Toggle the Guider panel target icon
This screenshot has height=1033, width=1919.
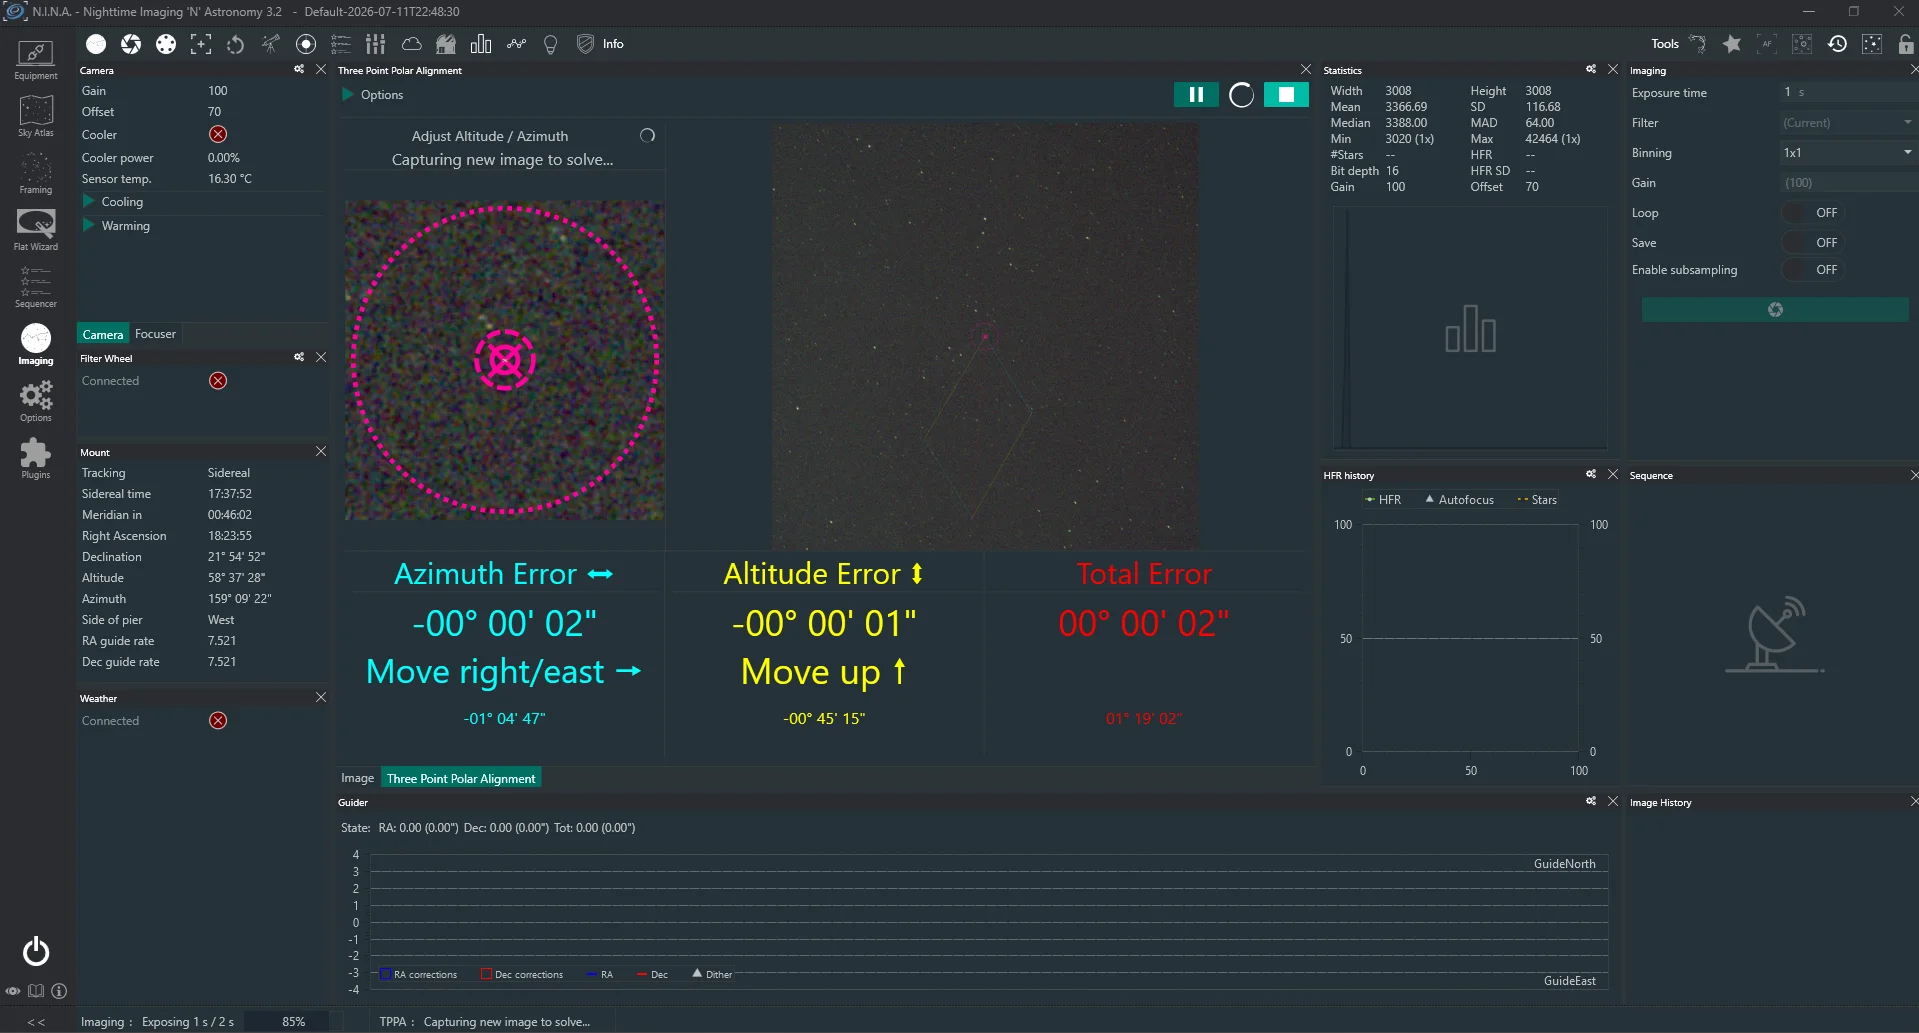click(x=306, y=44)
